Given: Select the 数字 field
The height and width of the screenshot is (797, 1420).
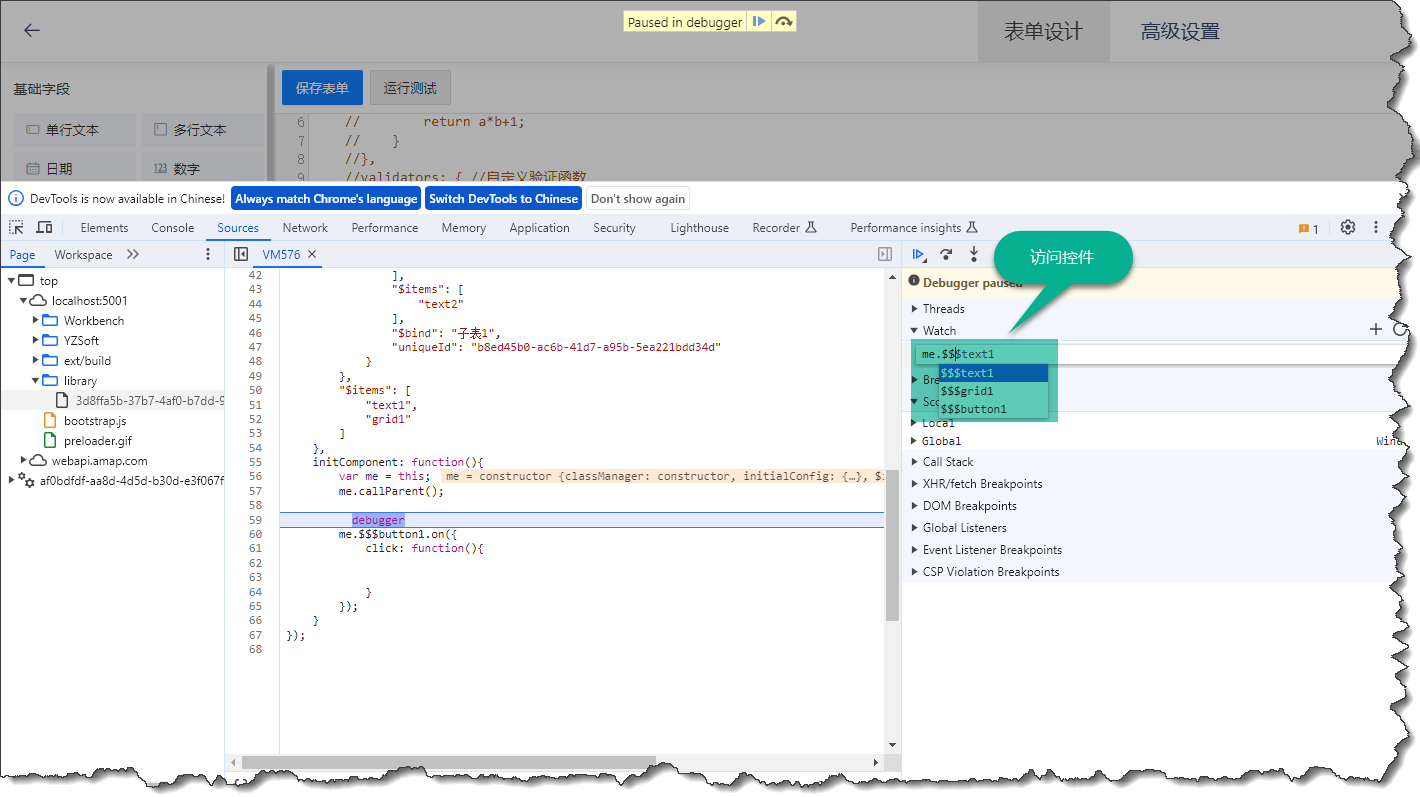Looking at the screenshot, I should 203,168.
